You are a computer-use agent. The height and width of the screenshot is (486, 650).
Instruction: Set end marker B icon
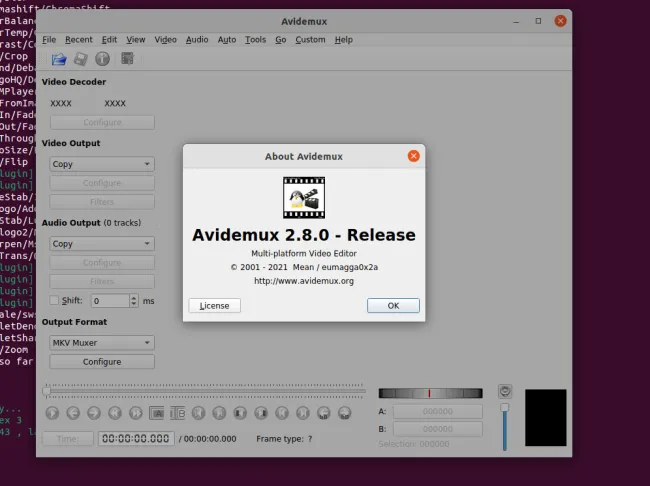coord(177,413)
